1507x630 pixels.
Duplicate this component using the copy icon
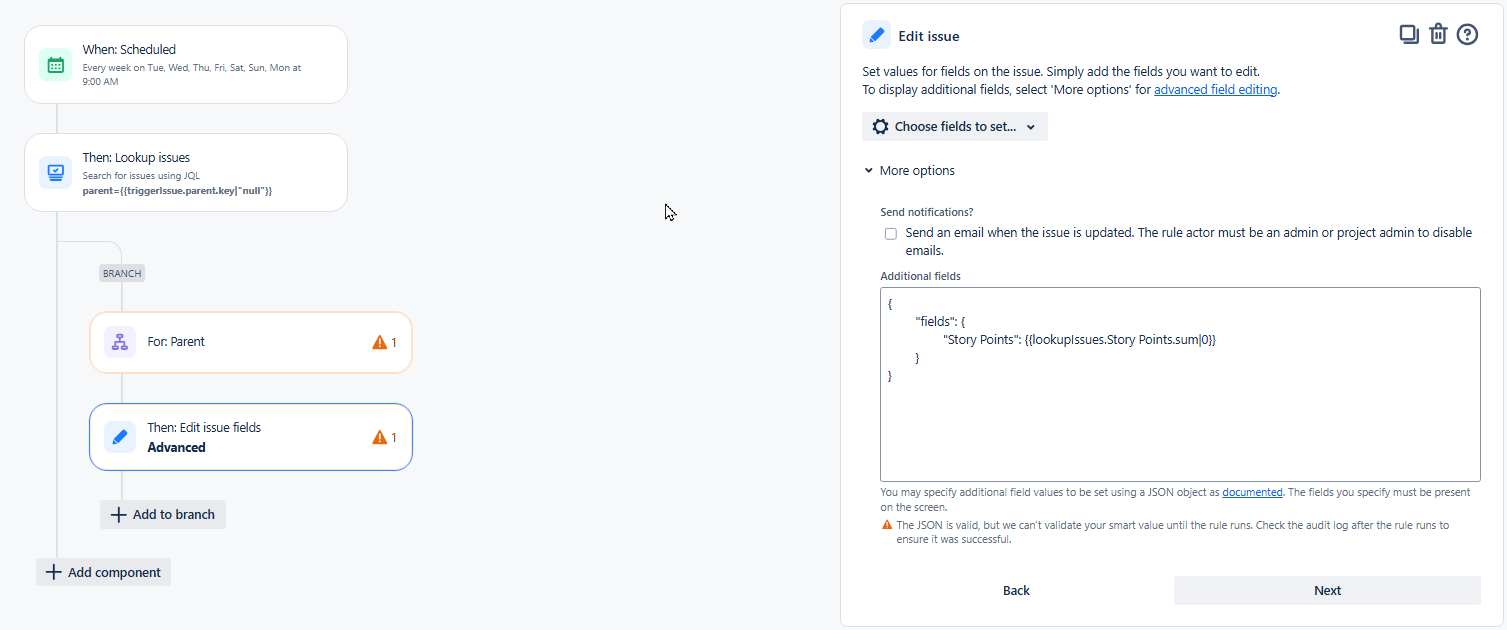pos(1409,34)
